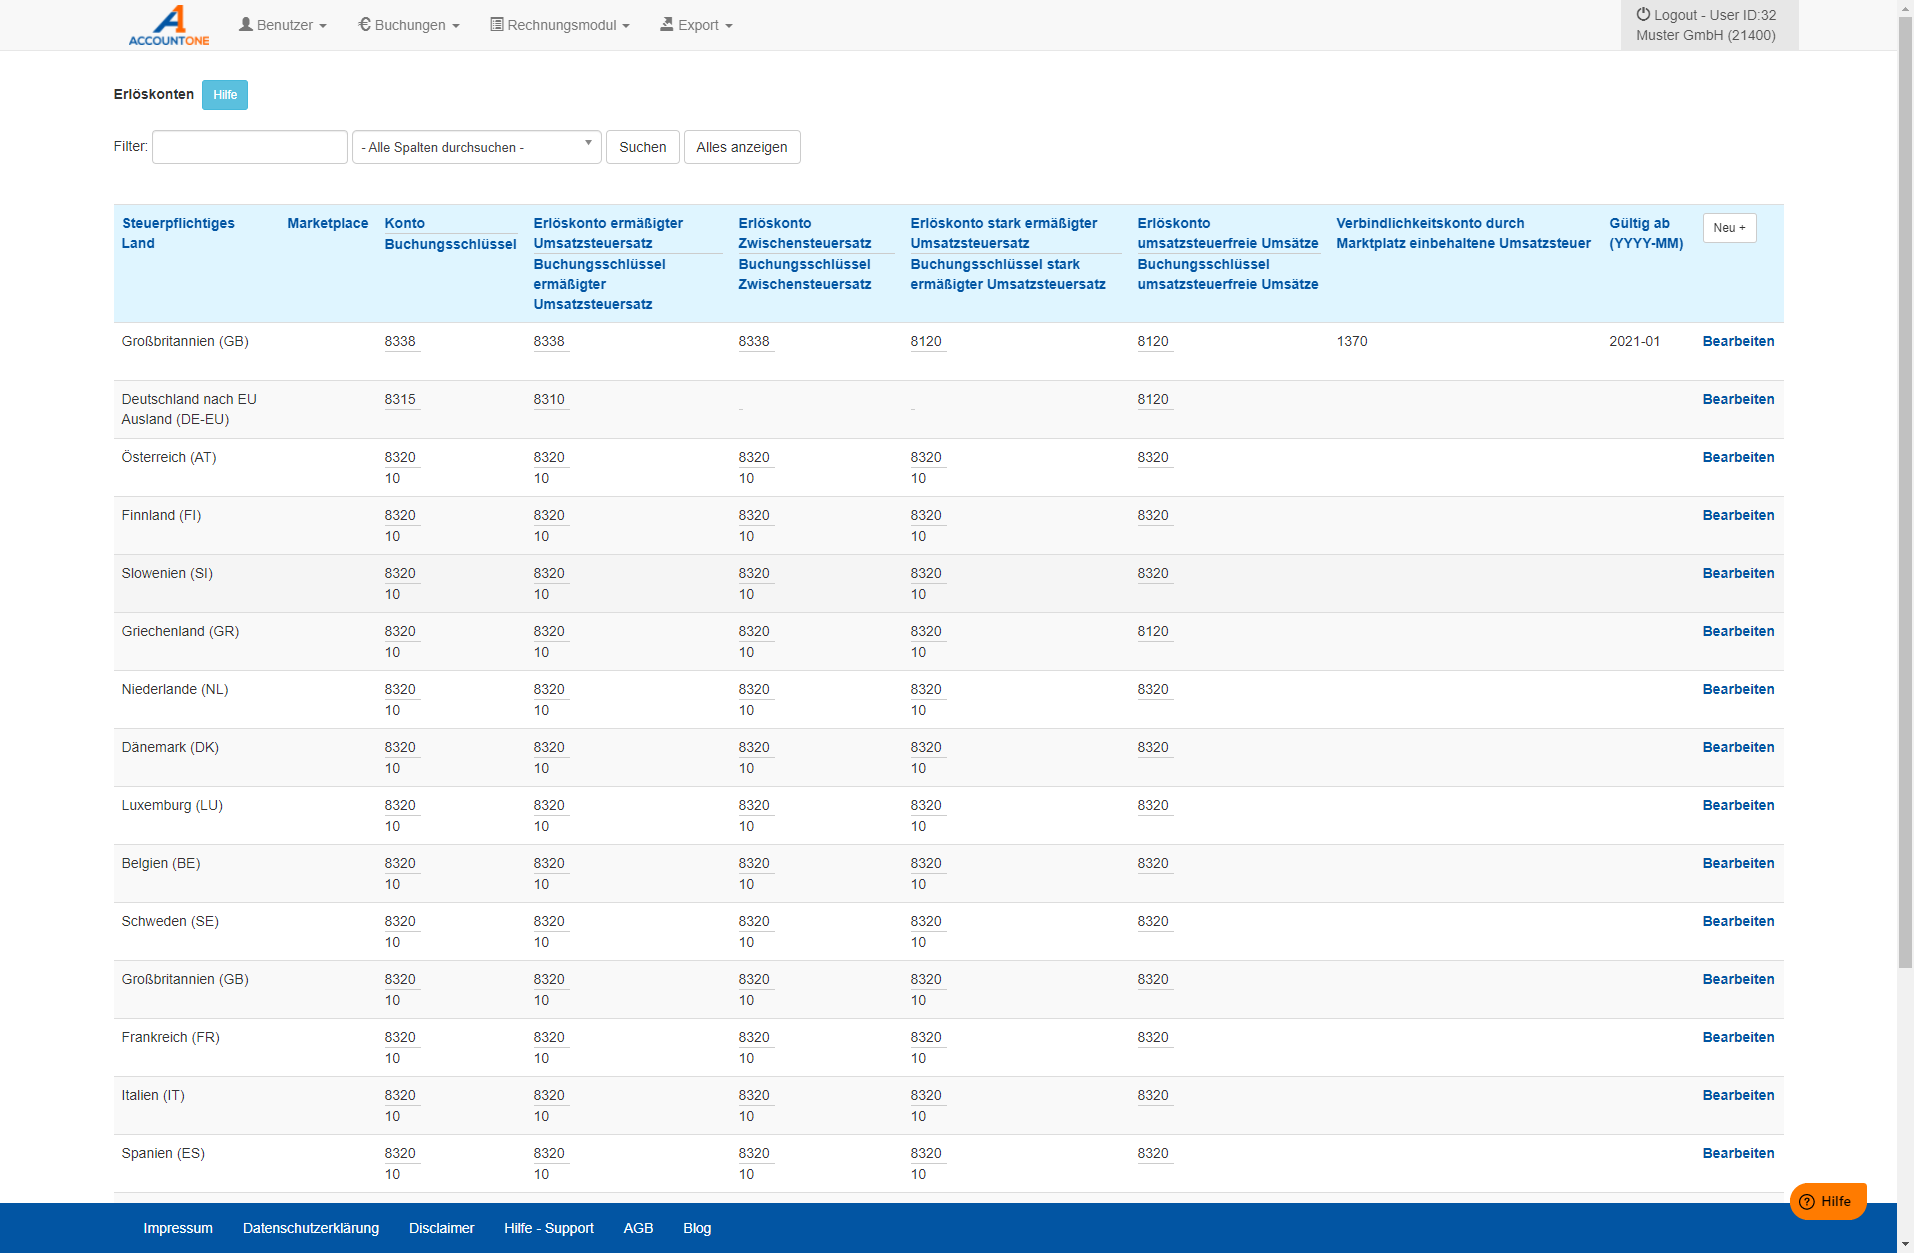Open the orange Hilfe chat widget
Image resolution: width=1914 pixels, height=1253 pixels.
(x=1827, y=1201)
